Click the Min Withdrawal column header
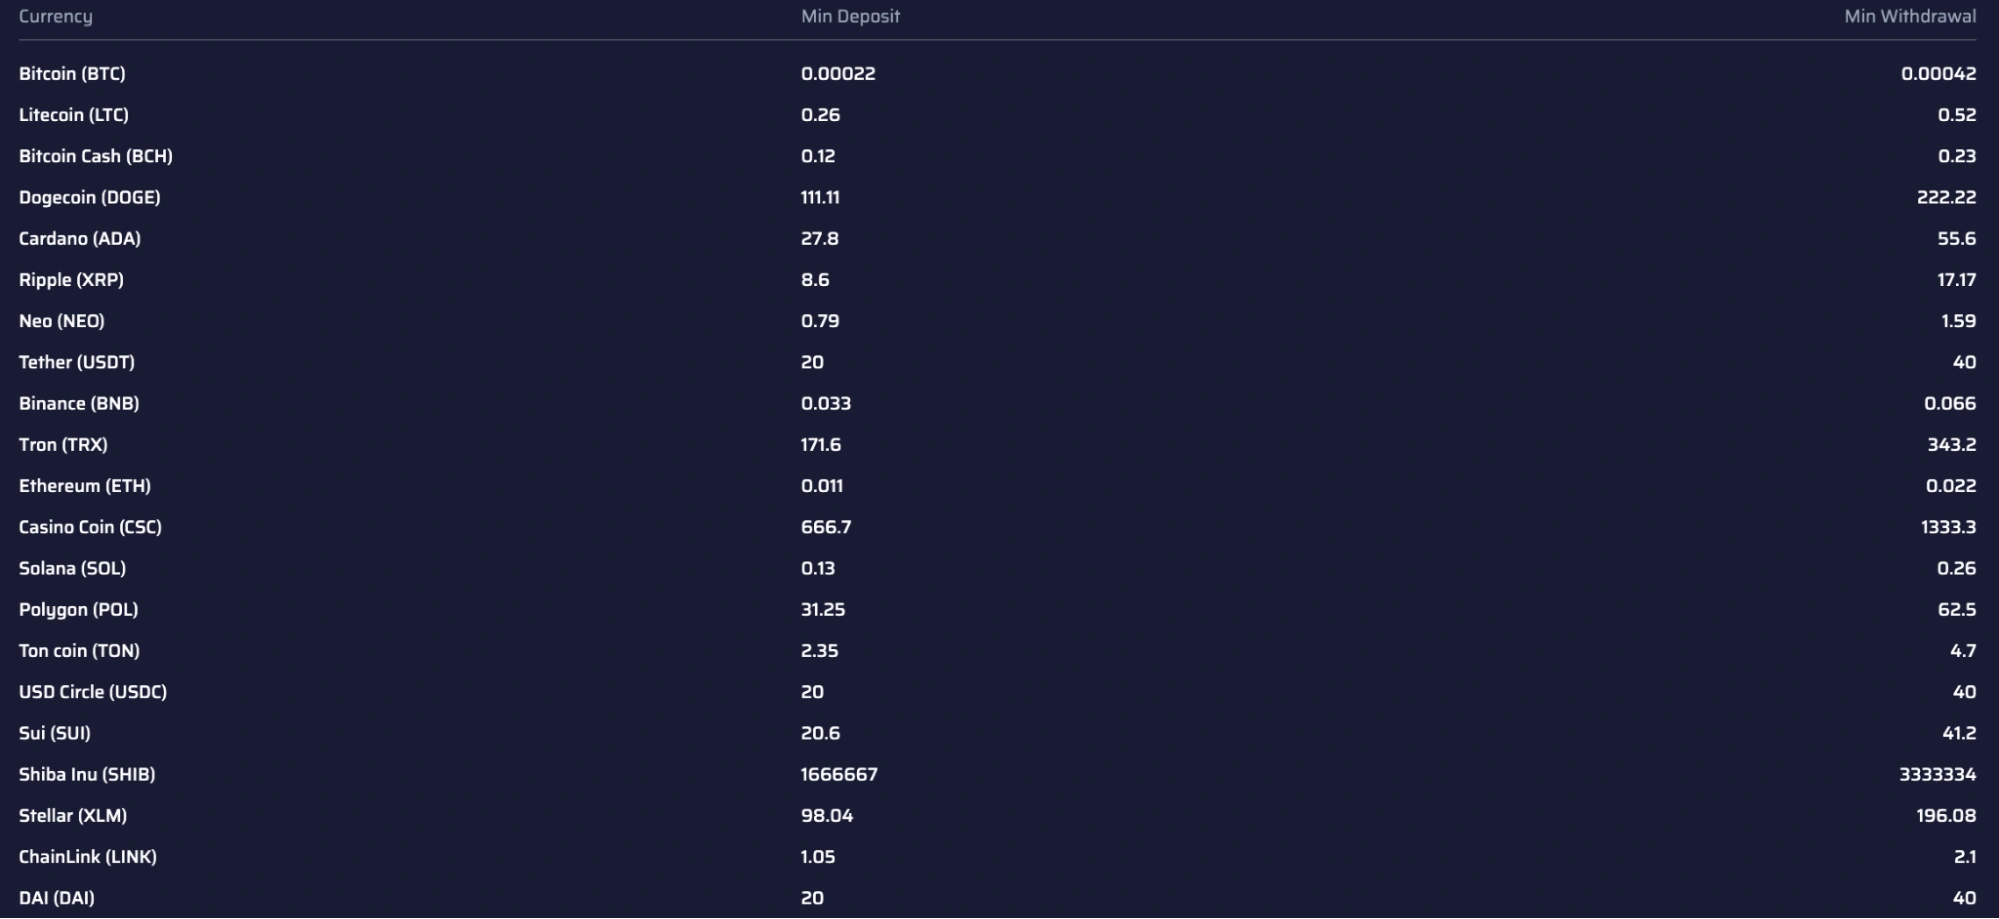Image resolution: width=1999 pixels, height=919 pixels. tap(1909, 16)
